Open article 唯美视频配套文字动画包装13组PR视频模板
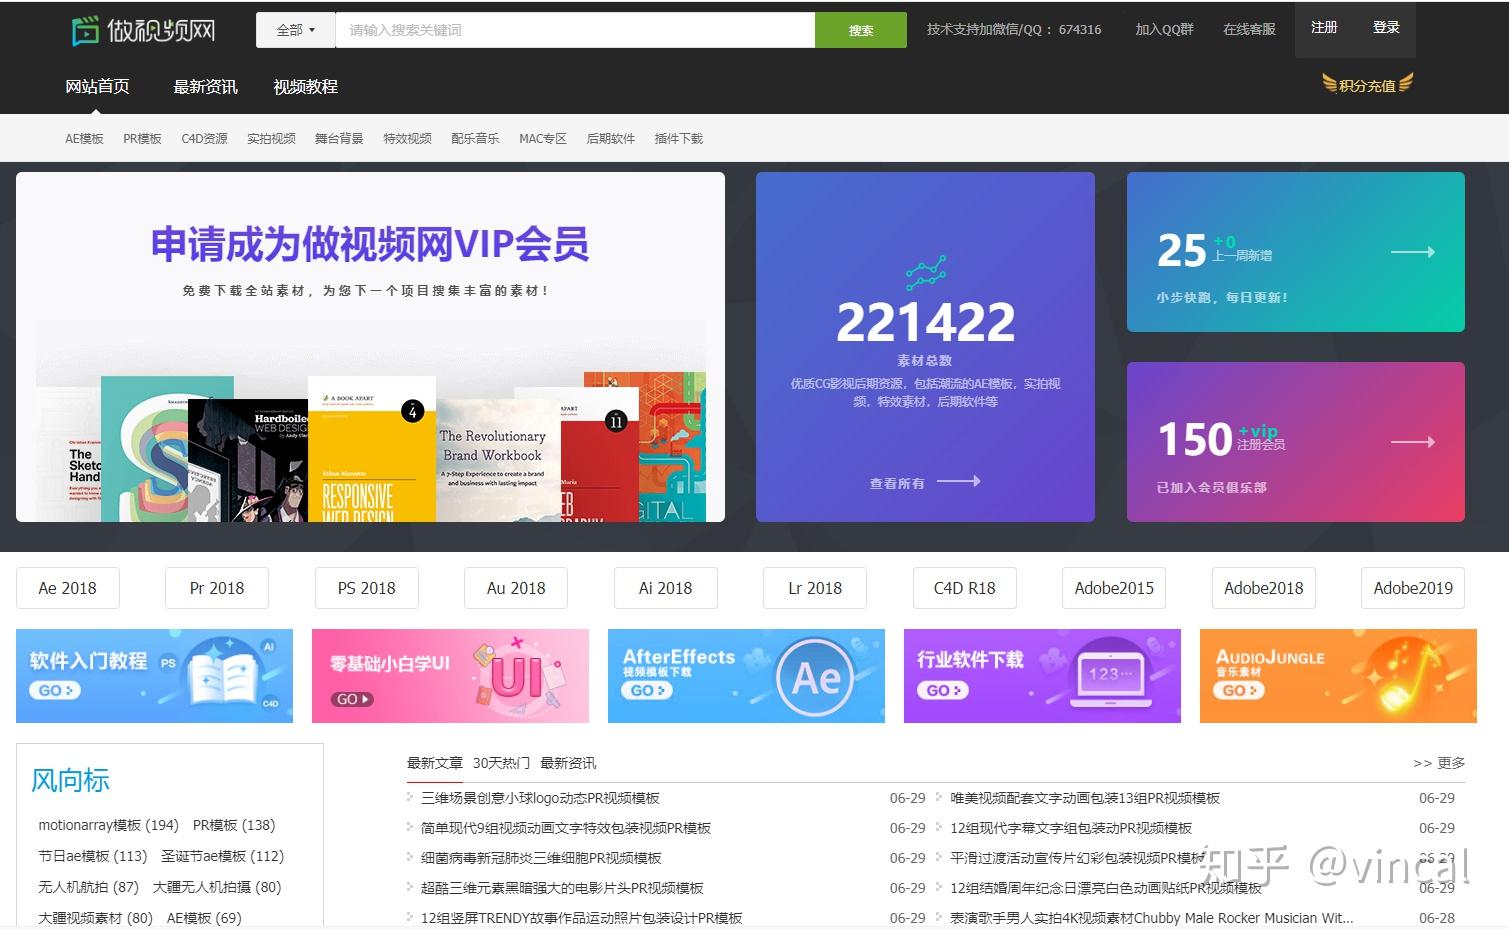1509x929 pixels. pyautogui.click(x=1085, y=798)
